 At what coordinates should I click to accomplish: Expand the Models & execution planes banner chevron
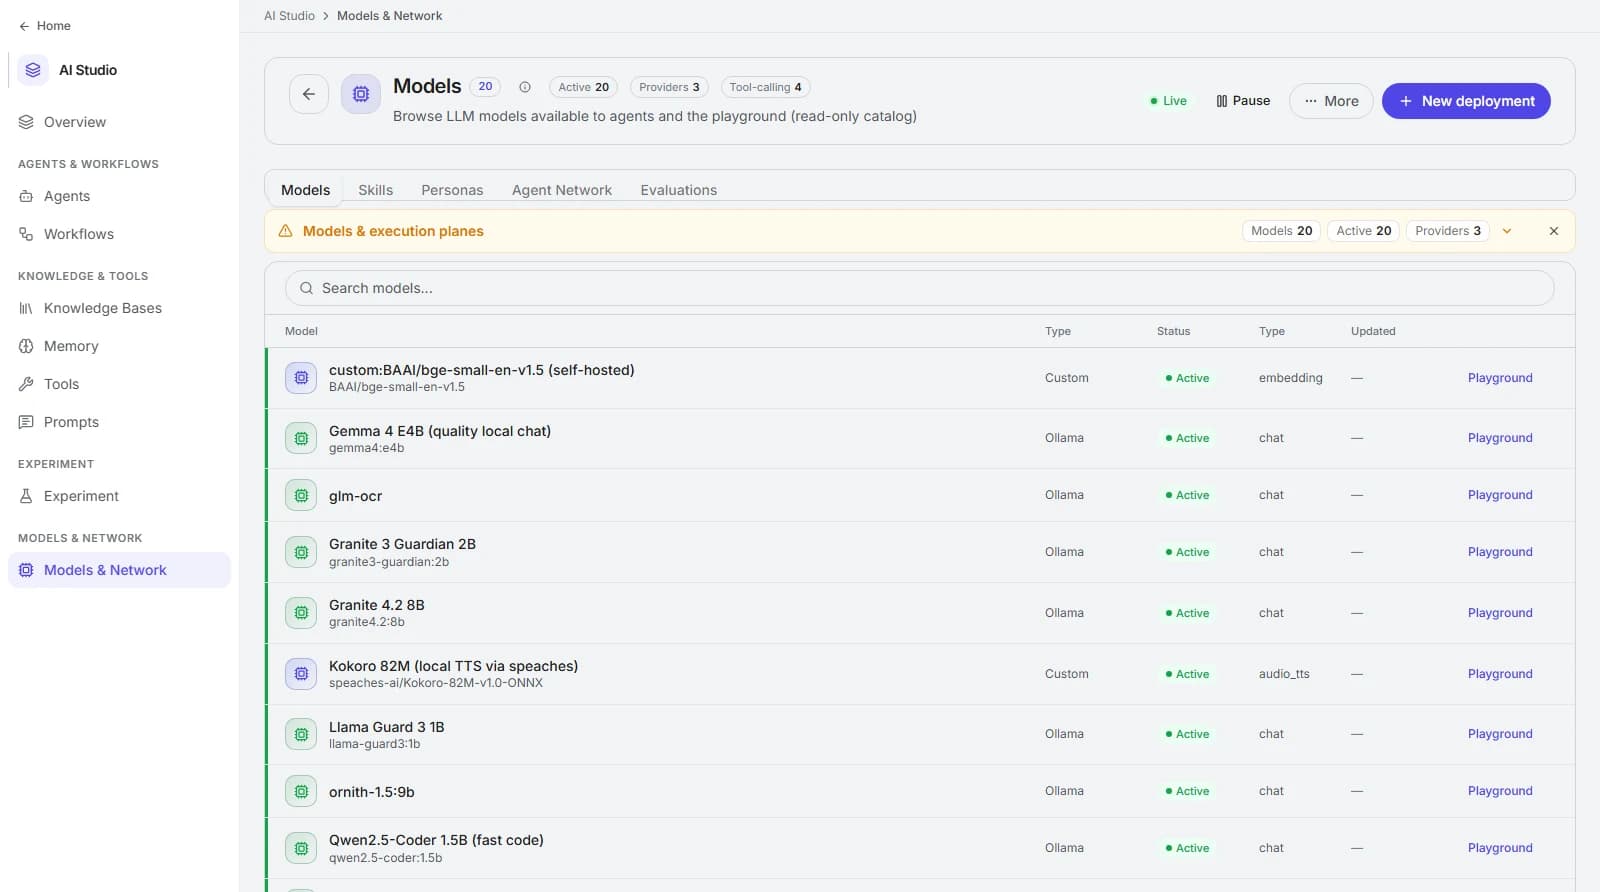pyautogui.click(x=1507, y=231)
